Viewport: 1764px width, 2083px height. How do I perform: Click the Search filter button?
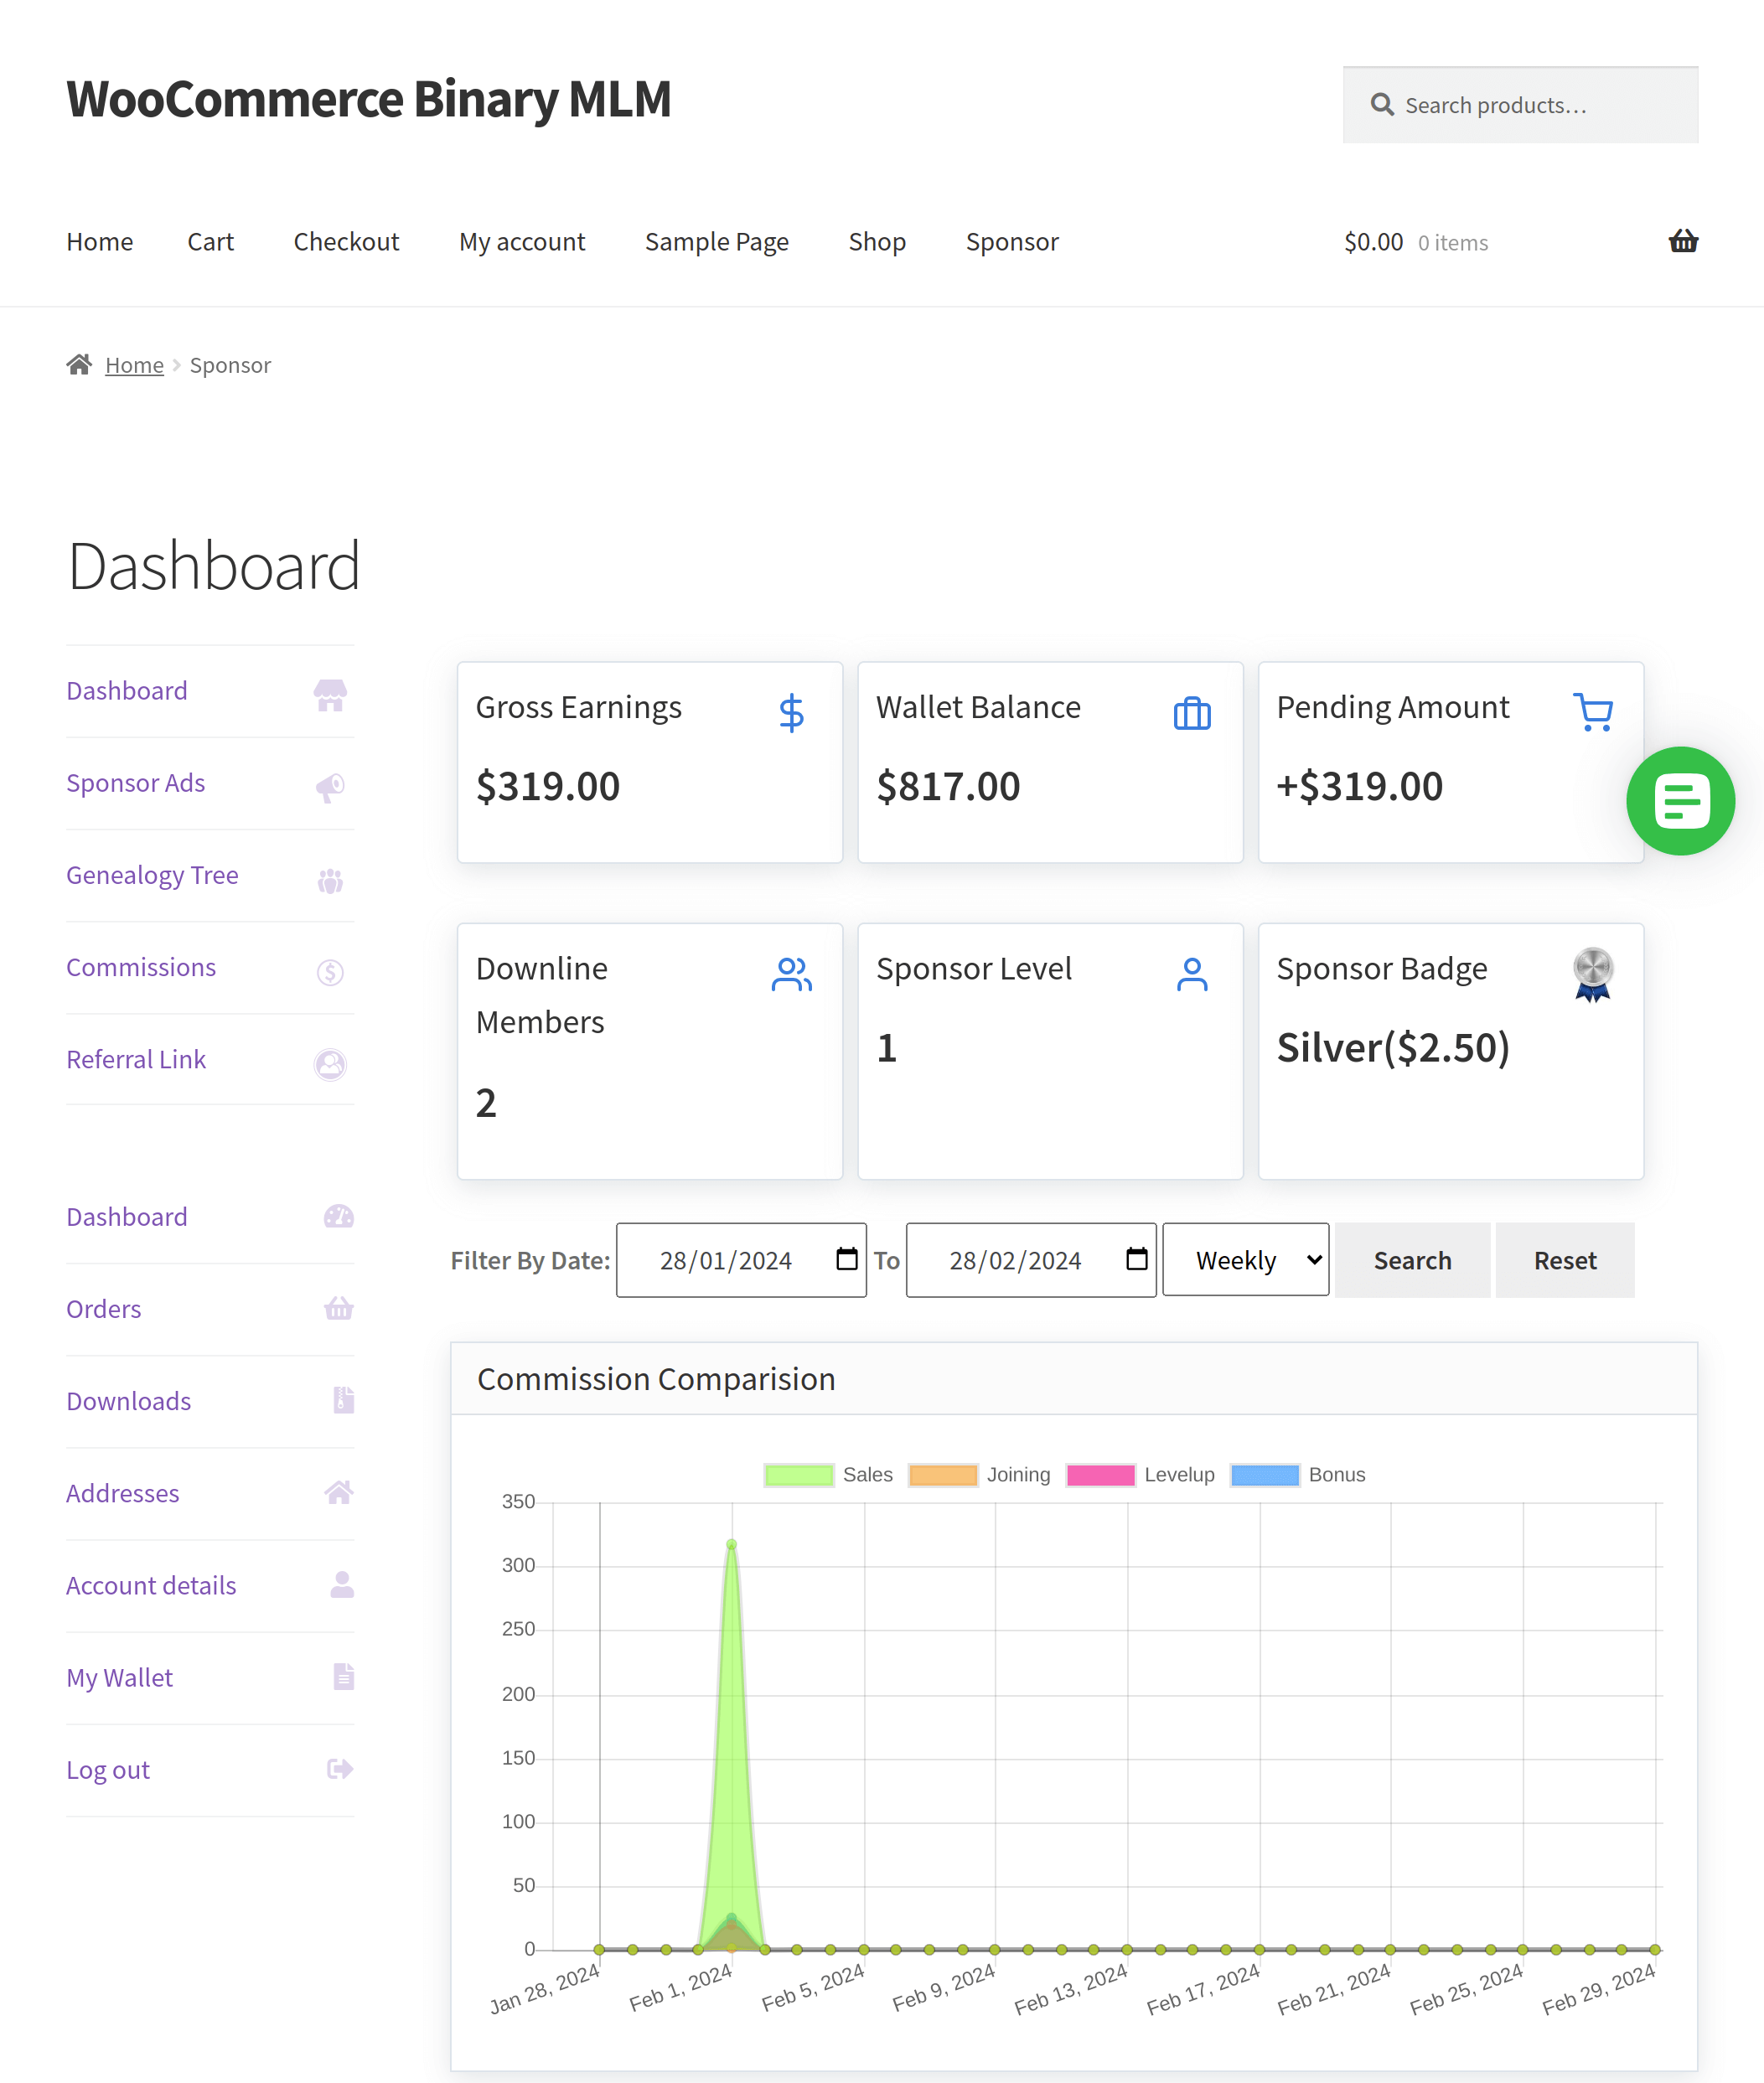[x=1412, y=1260]
